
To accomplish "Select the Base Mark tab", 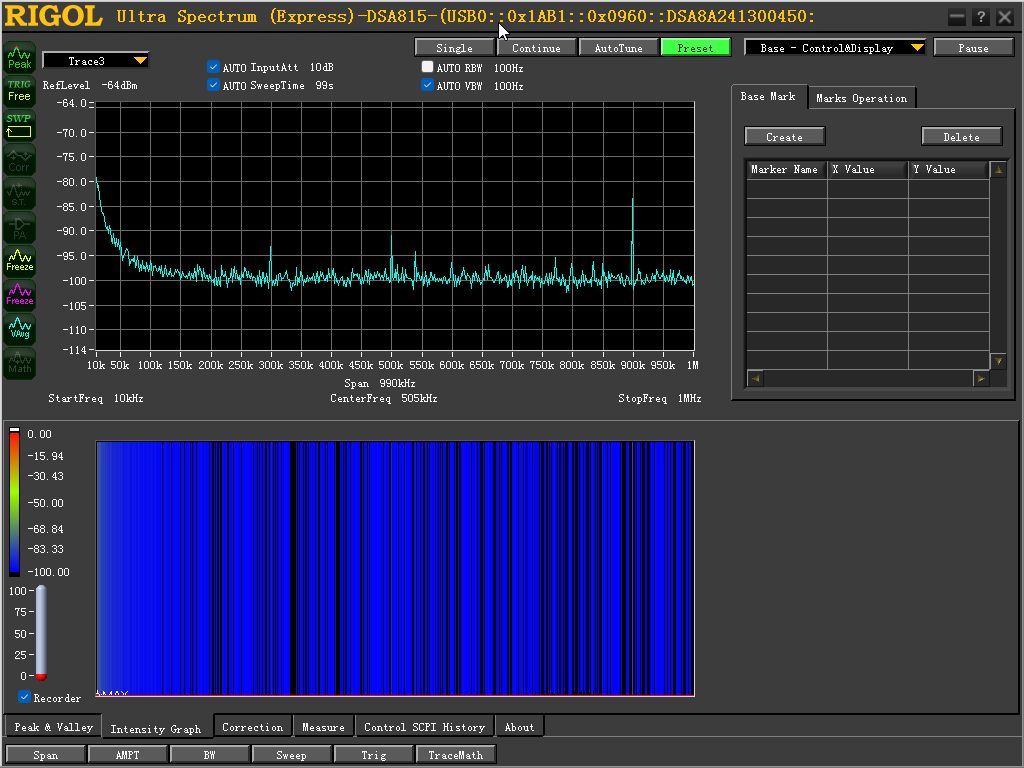I will click(x=768, y=96).
